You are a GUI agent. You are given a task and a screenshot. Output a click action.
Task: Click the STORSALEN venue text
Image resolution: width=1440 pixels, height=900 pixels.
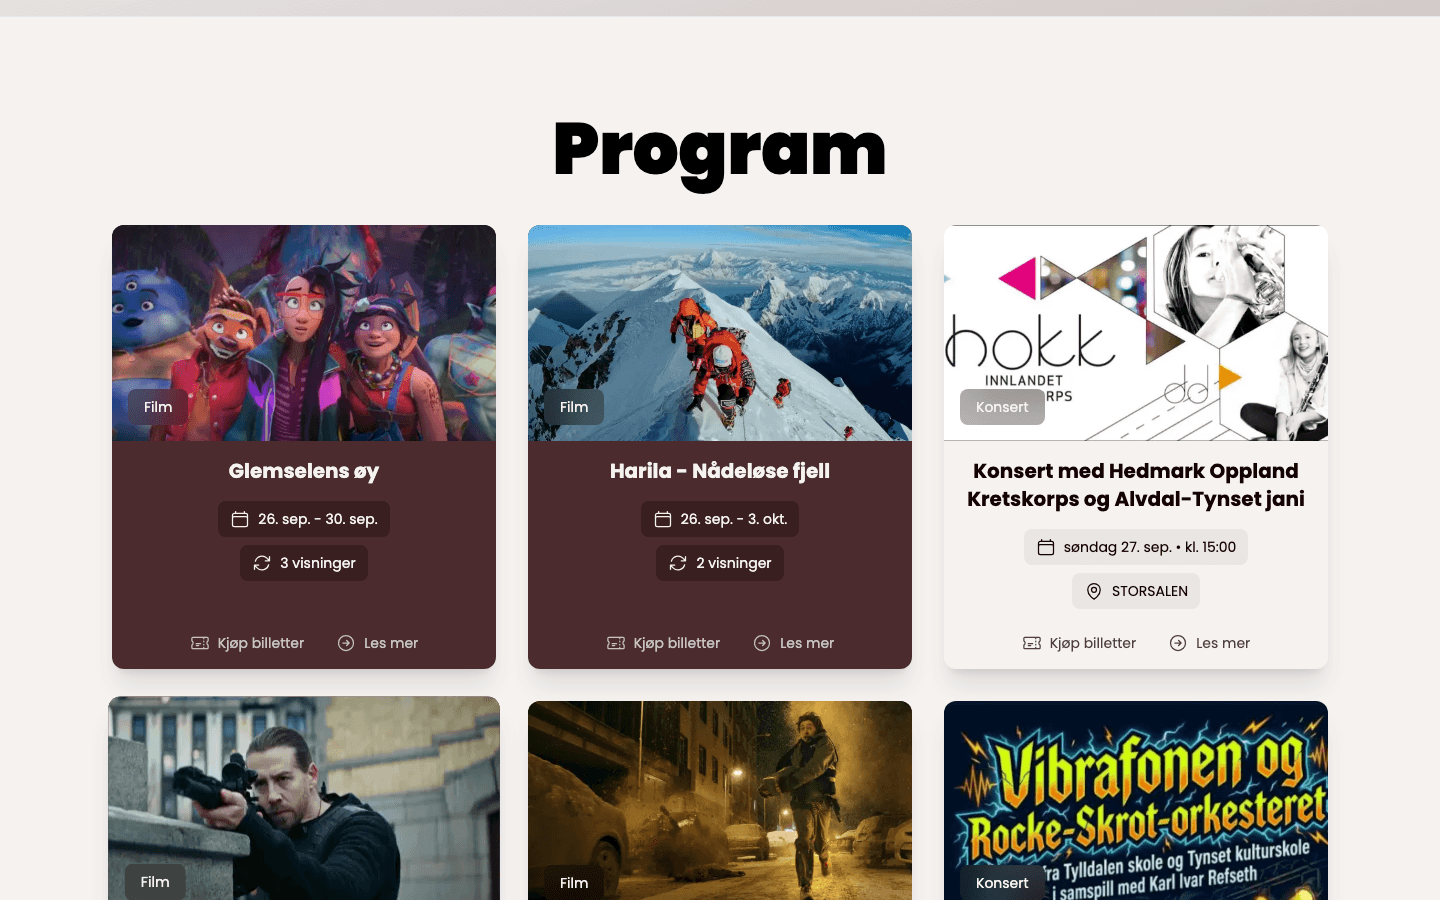click(1150, 591)
